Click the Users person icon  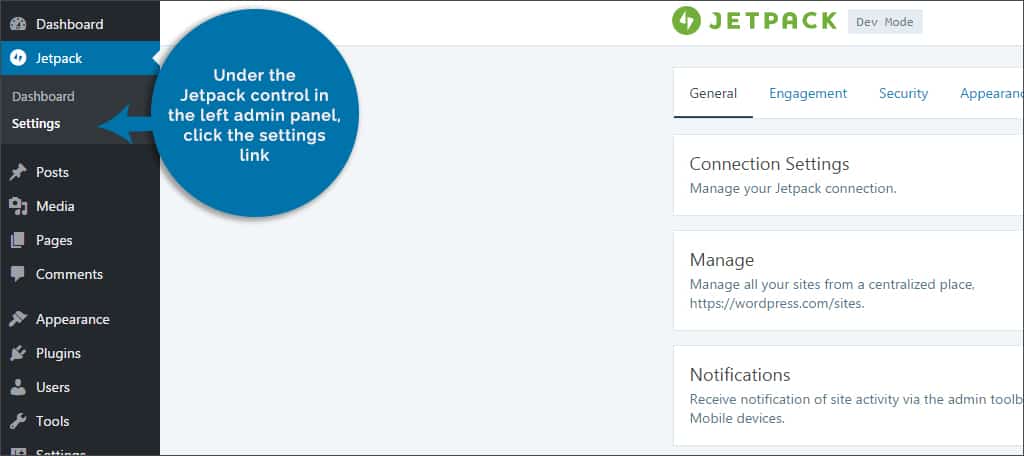pos(18,387)
